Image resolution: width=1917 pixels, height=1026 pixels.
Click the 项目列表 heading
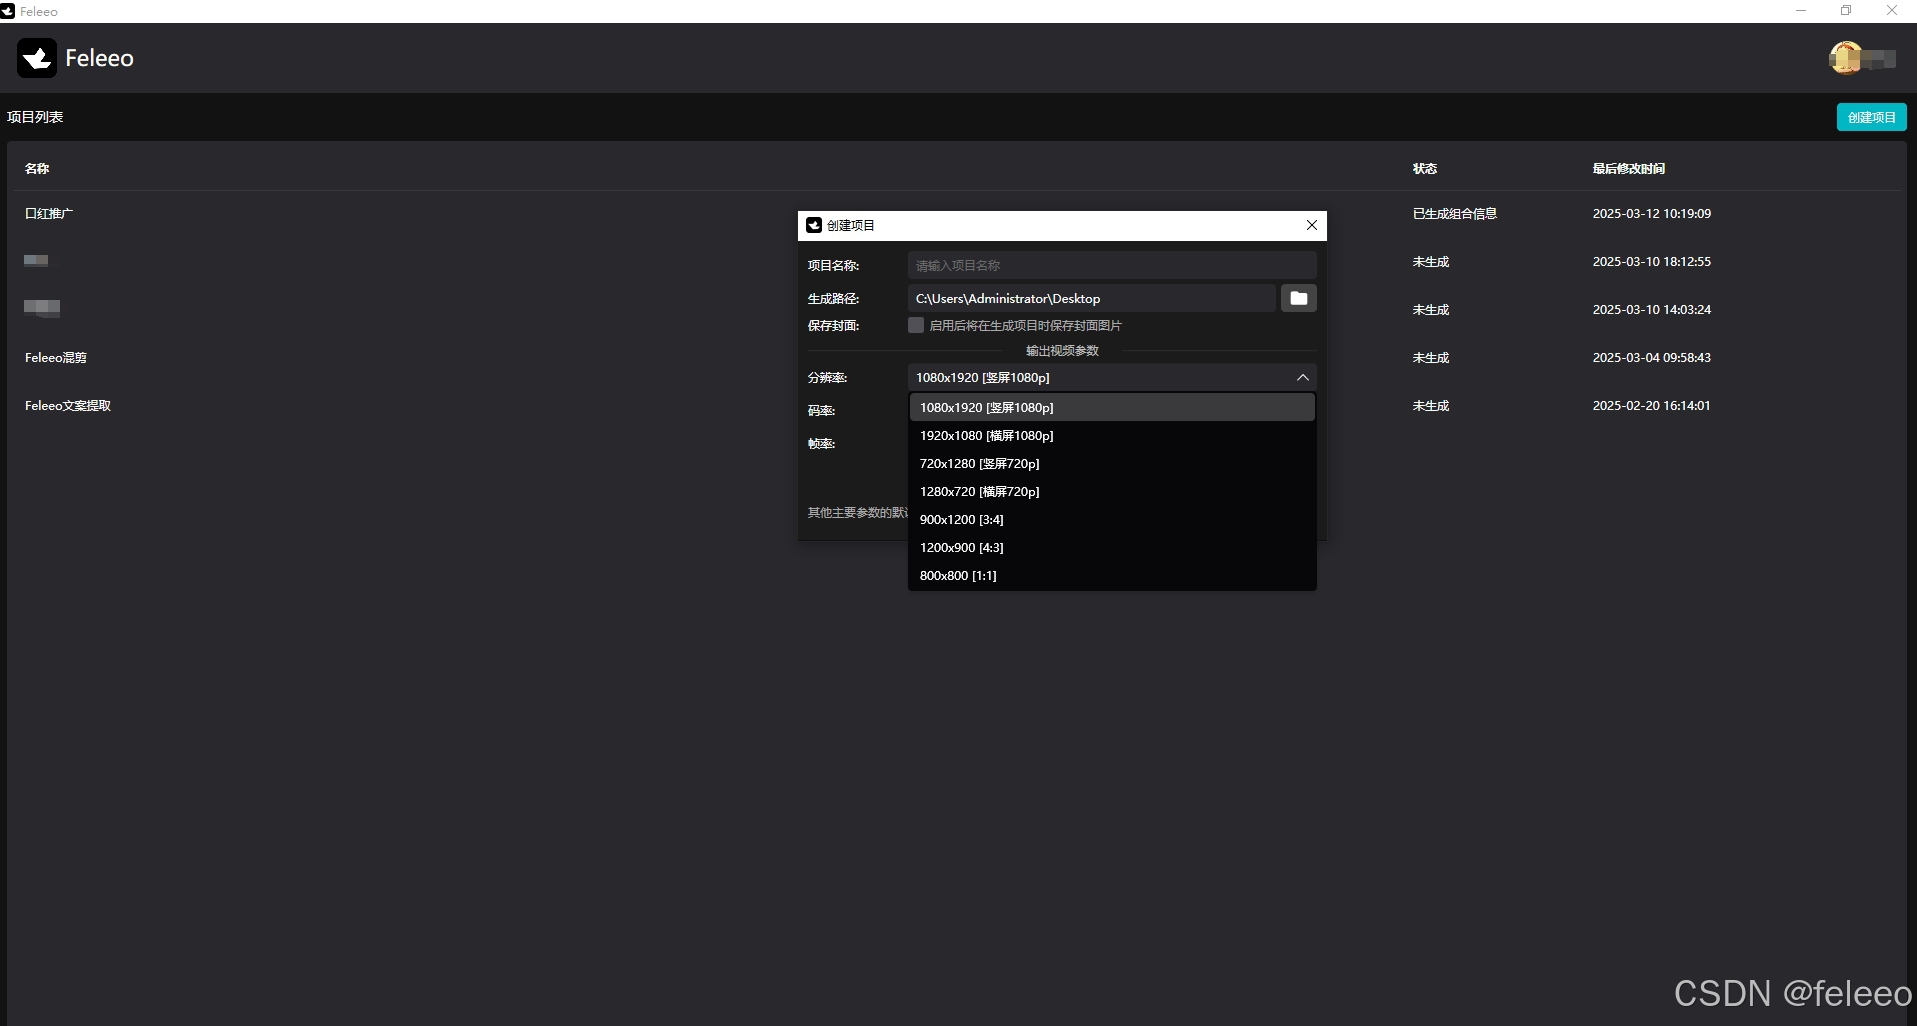[35, 117]
